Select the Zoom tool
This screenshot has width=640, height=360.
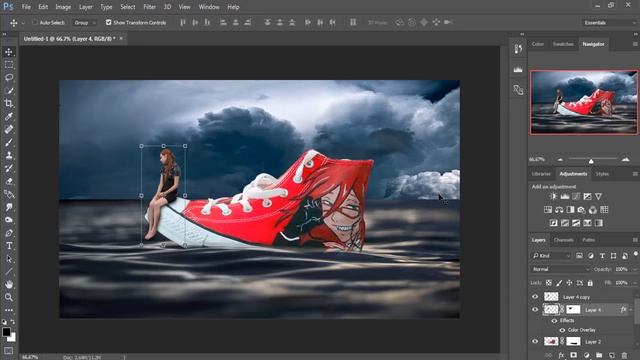pyautogui.click(x=9, y=297)
